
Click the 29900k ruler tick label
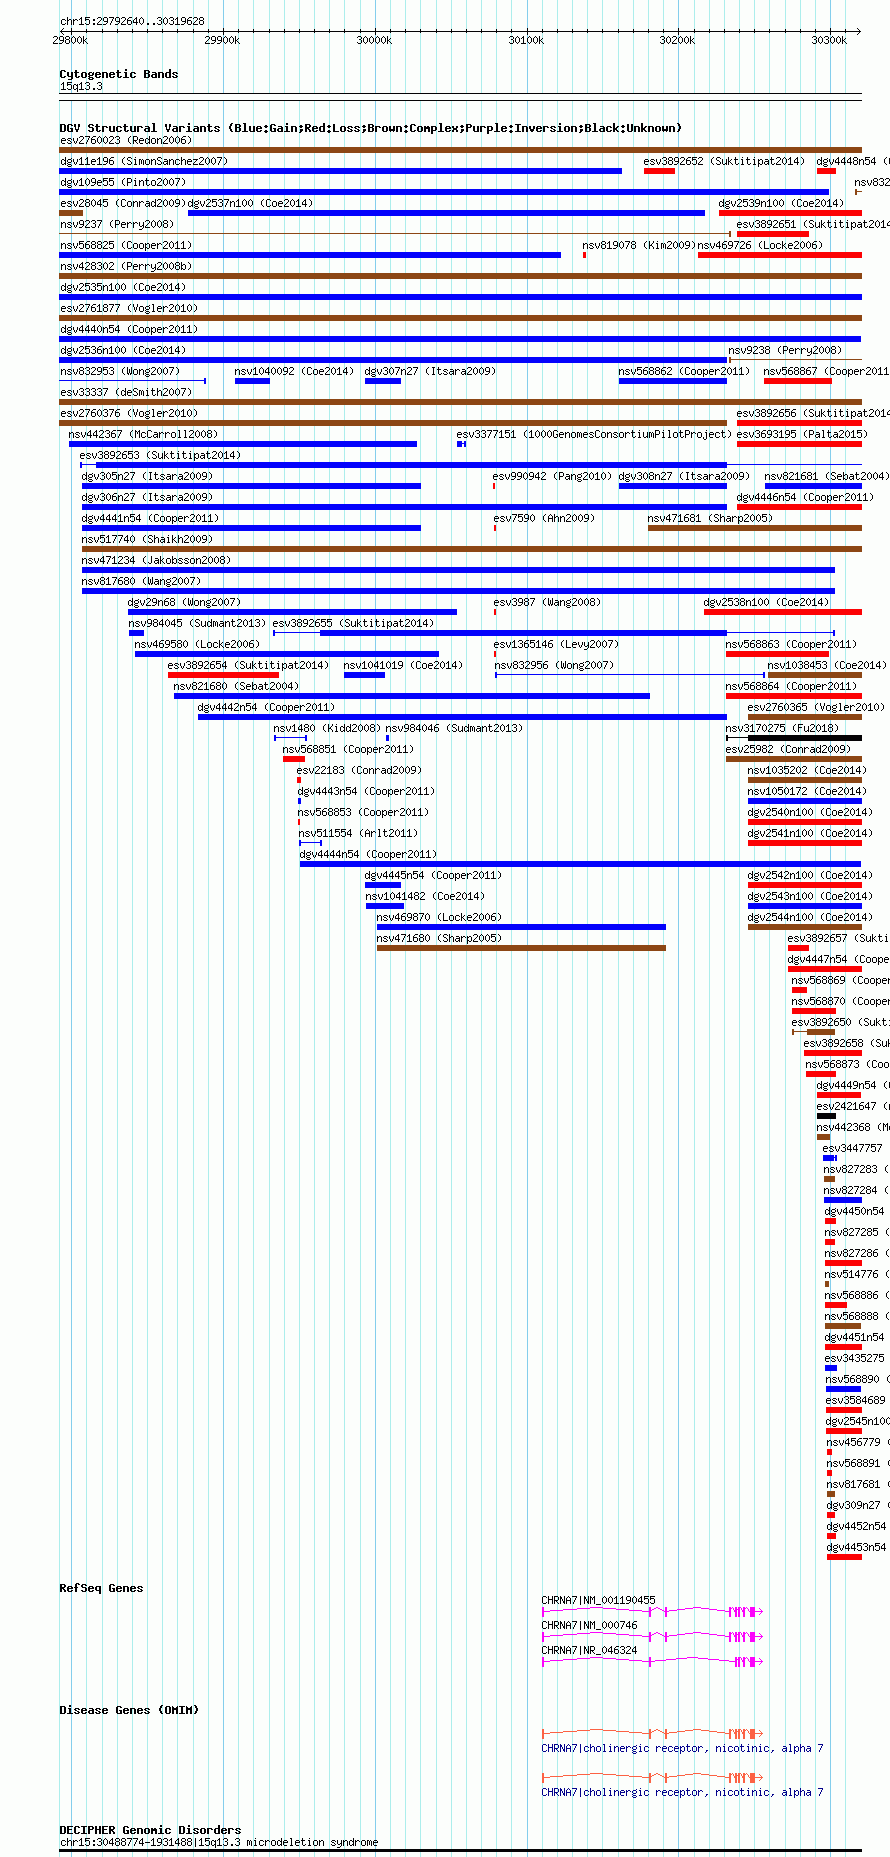222,40
